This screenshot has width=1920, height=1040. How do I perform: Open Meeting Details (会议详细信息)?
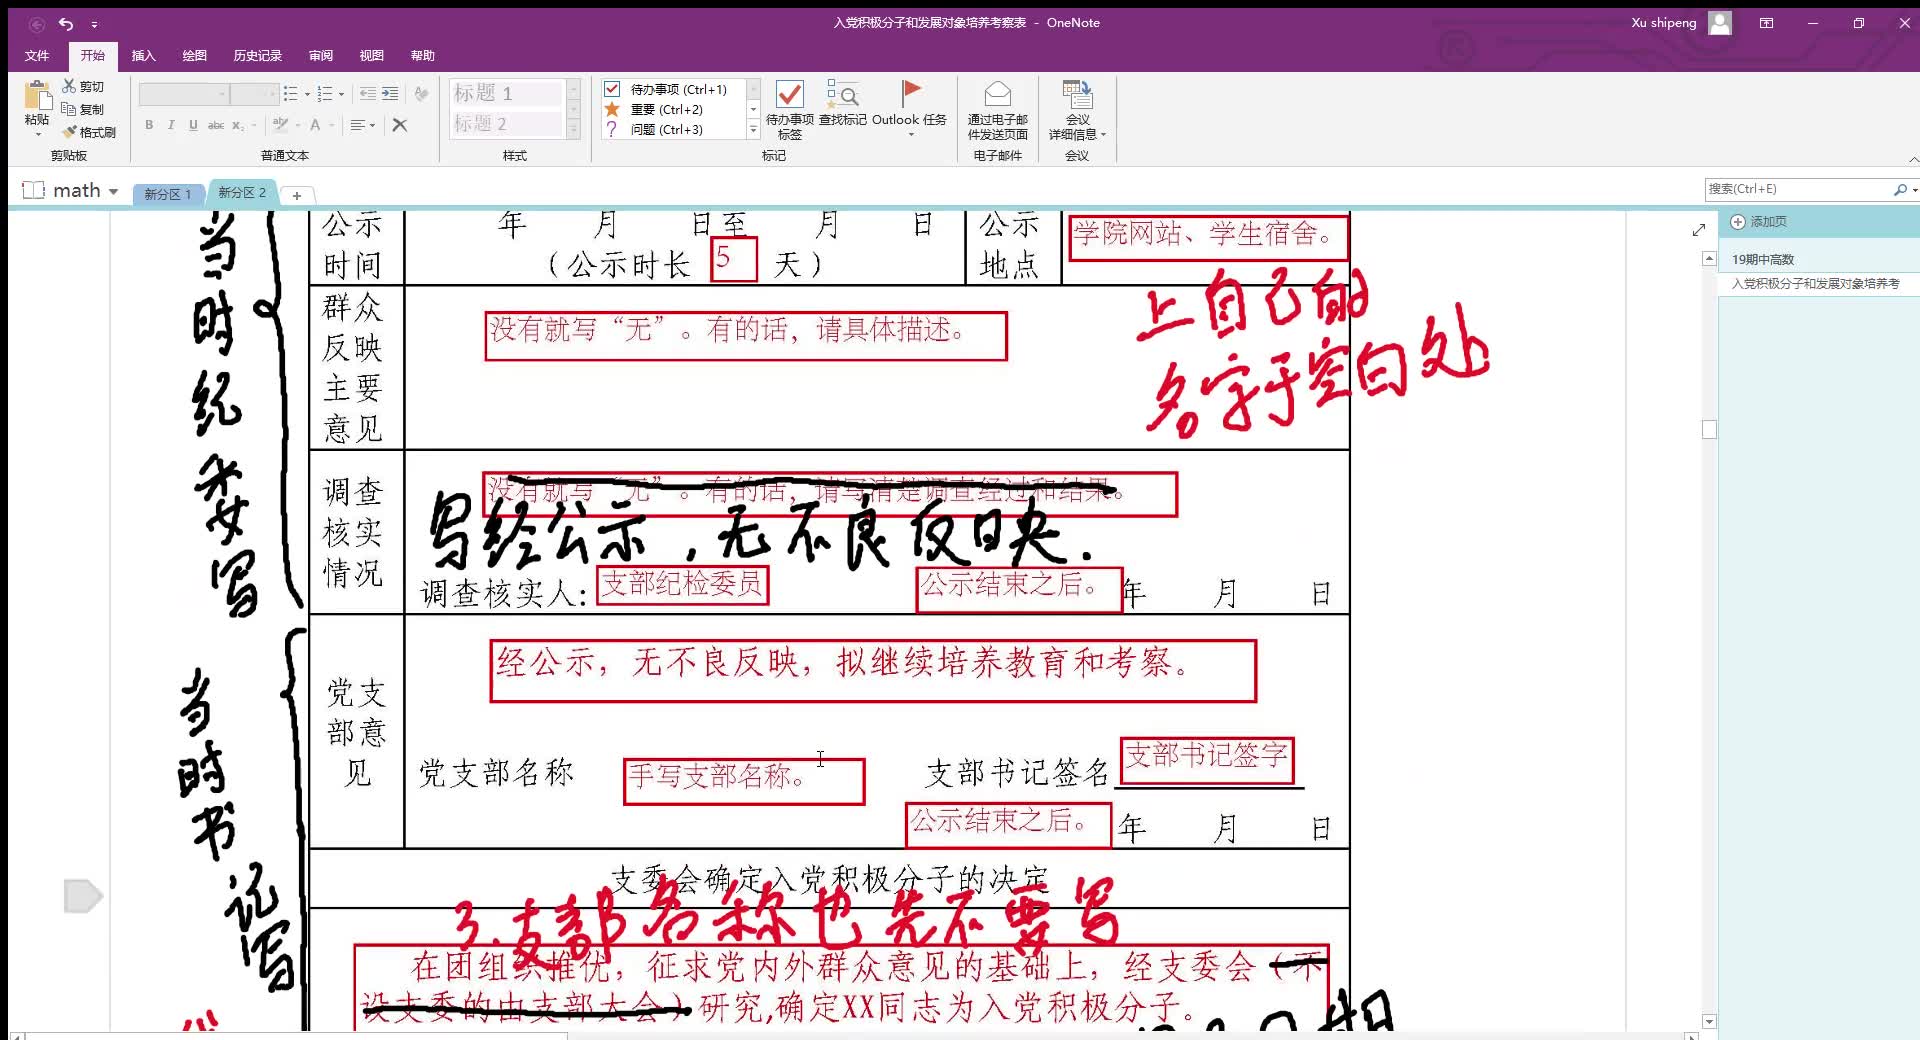tap(1077, 110)
